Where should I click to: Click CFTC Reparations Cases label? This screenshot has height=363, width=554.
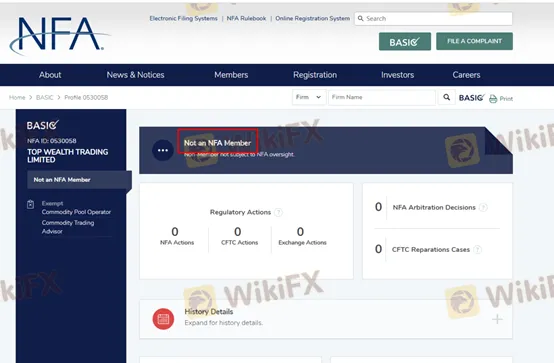tap(431, 250)
